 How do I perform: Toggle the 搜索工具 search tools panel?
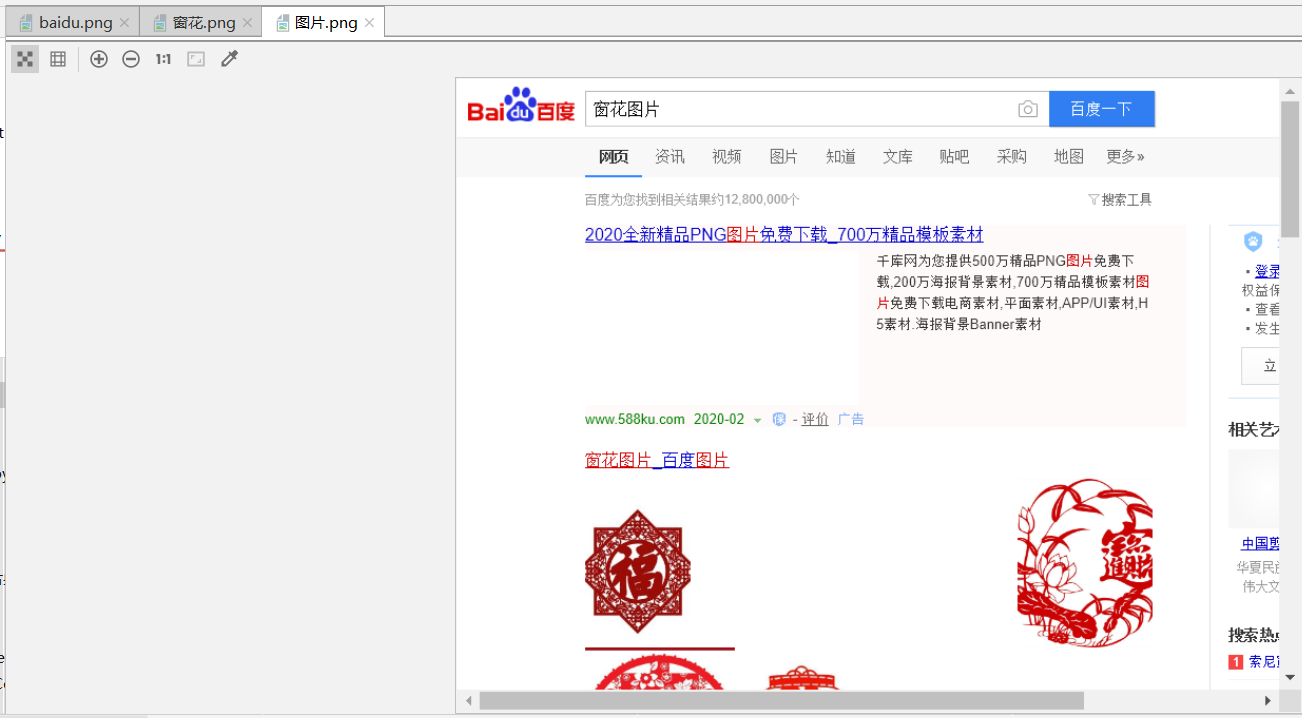tap(1120, 199)
